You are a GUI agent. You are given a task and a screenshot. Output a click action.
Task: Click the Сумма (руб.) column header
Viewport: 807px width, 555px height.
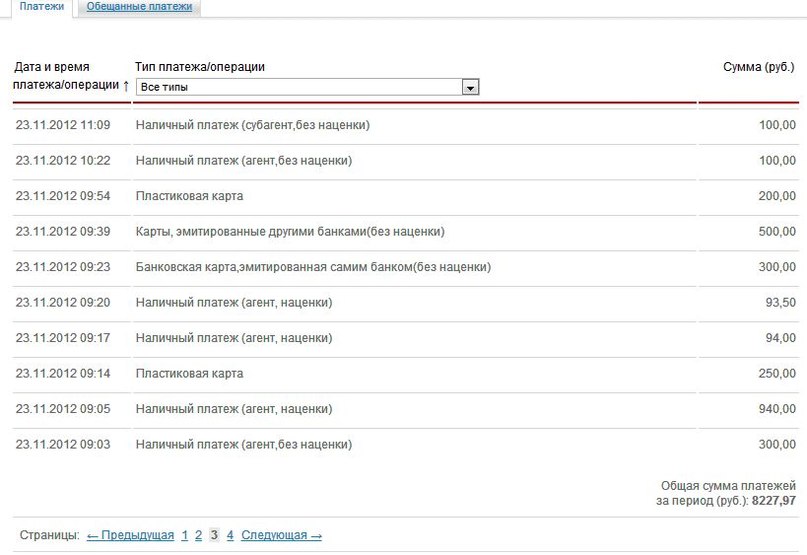[x=759, y=67]
